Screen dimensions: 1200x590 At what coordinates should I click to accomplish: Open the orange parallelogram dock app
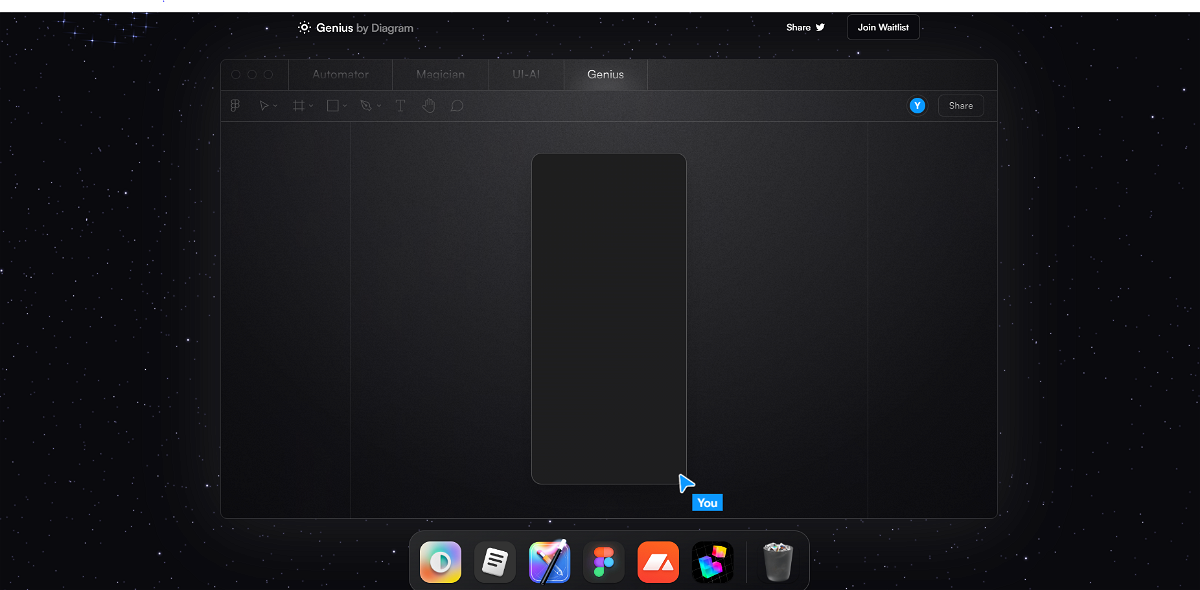pyautogui.click(x=658, y=562)
